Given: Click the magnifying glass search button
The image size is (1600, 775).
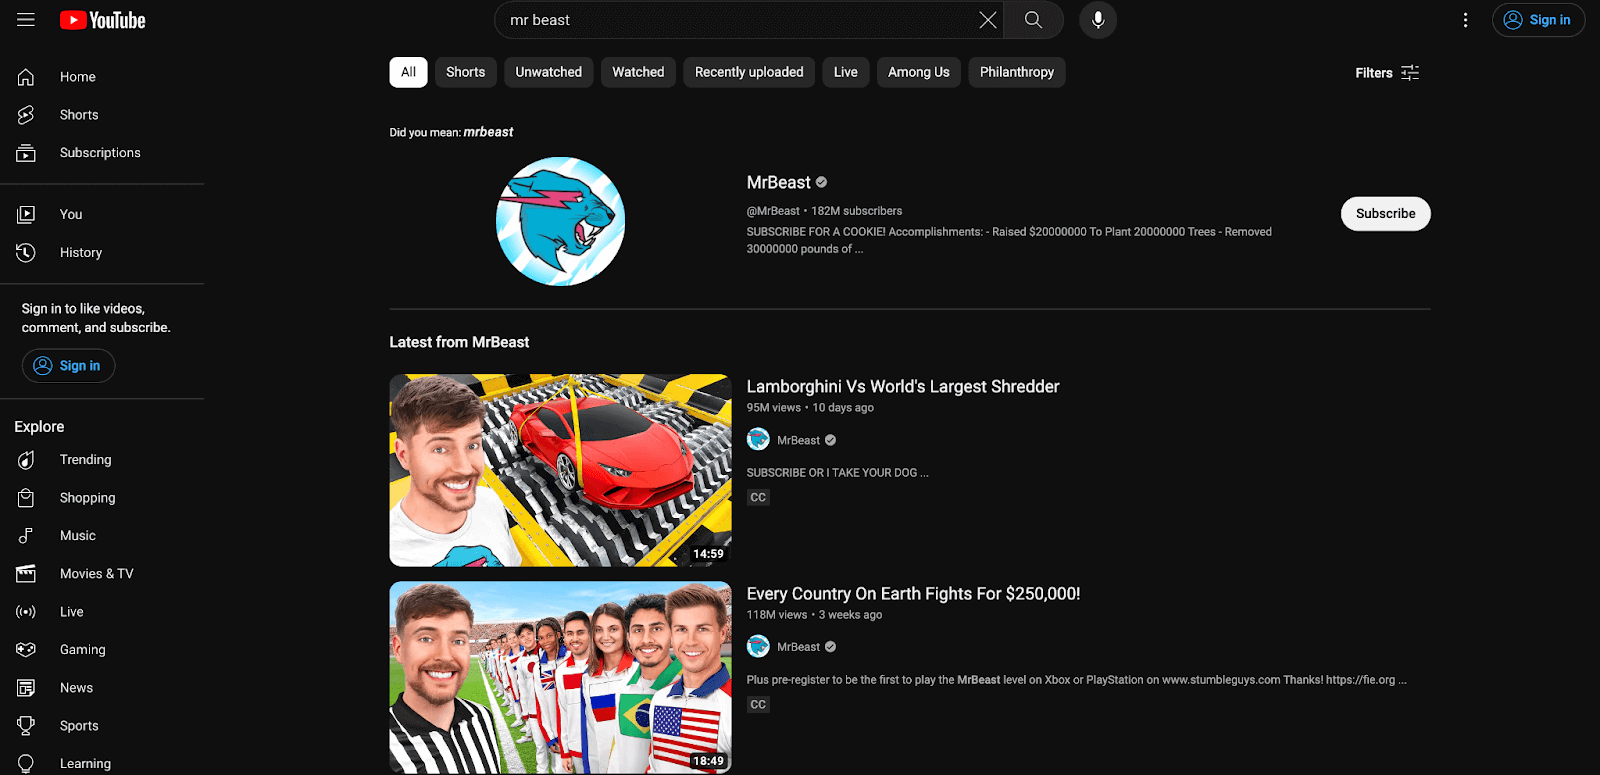Looking at the screenshot, I should [x=1033, y=20].
